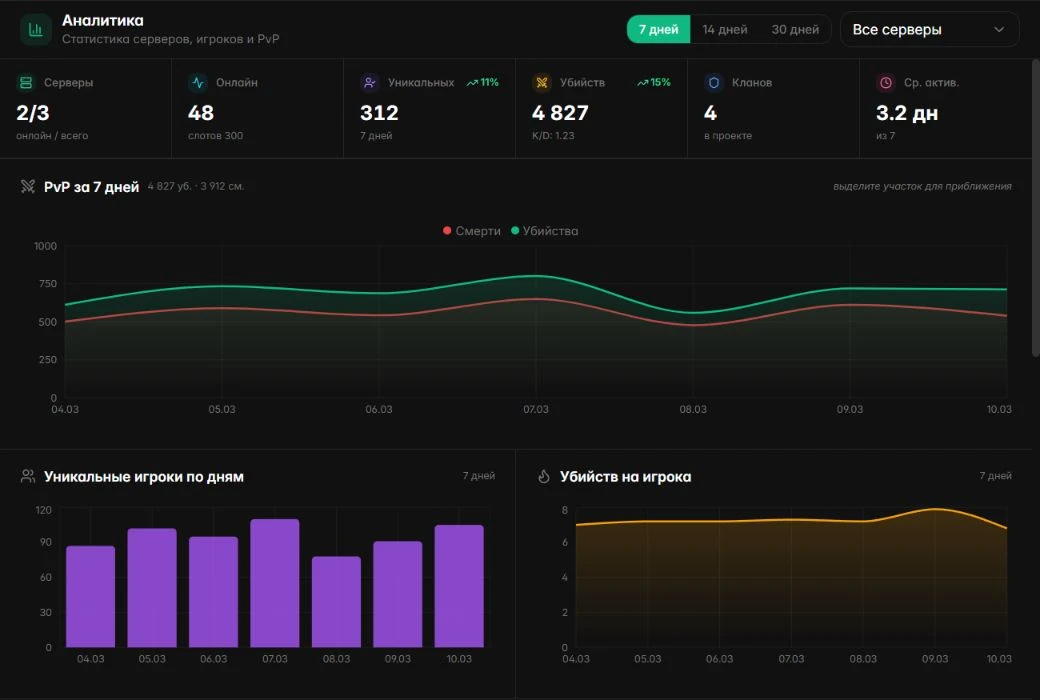Click the Убийств crossed swords icon

[542, 82]
